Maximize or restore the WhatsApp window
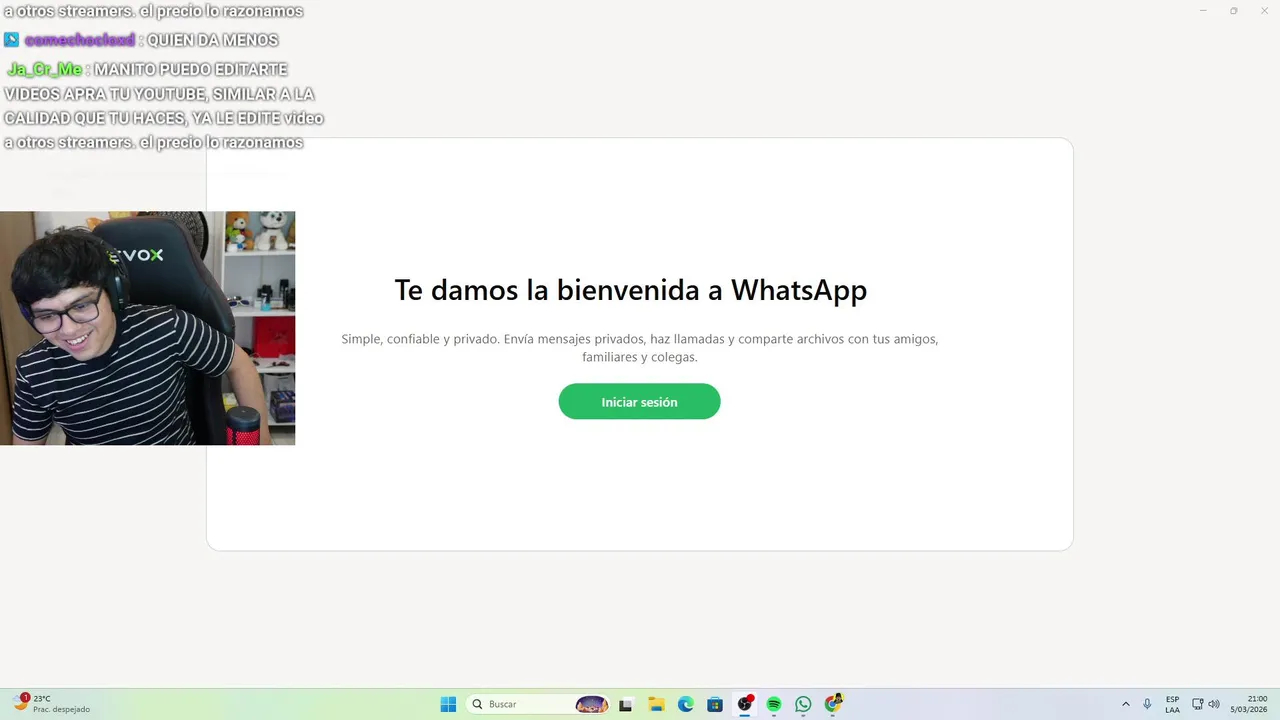1280x720 pixels. tap(1233, 11)
